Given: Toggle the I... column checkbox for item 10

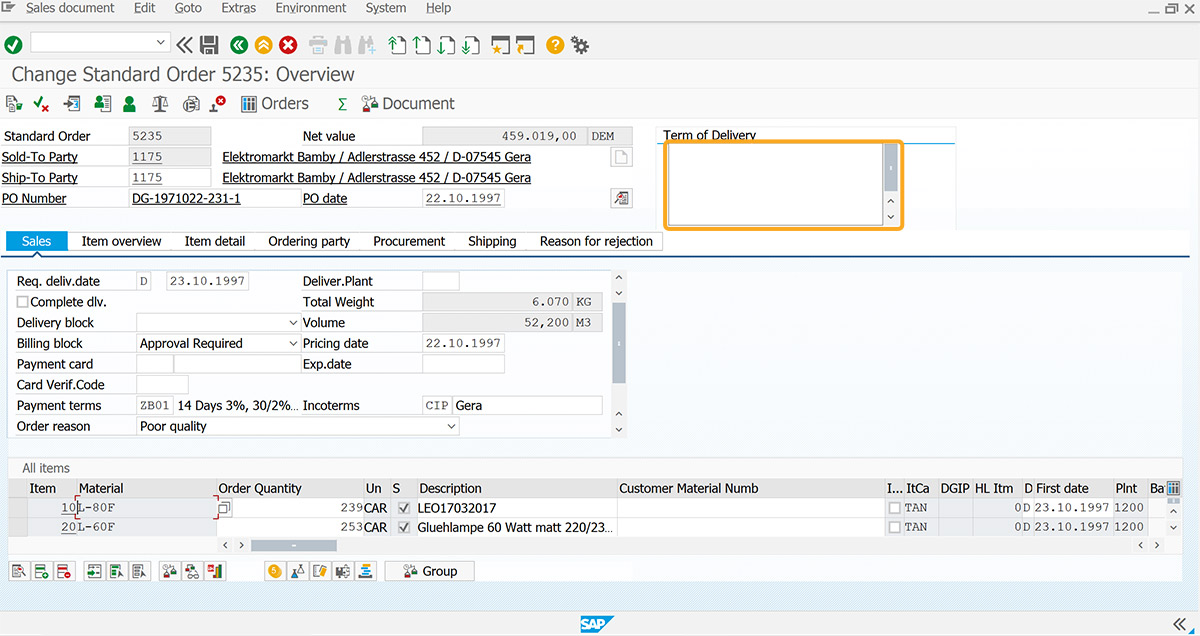Looking at the screenshot, I should tap(894, 508).
